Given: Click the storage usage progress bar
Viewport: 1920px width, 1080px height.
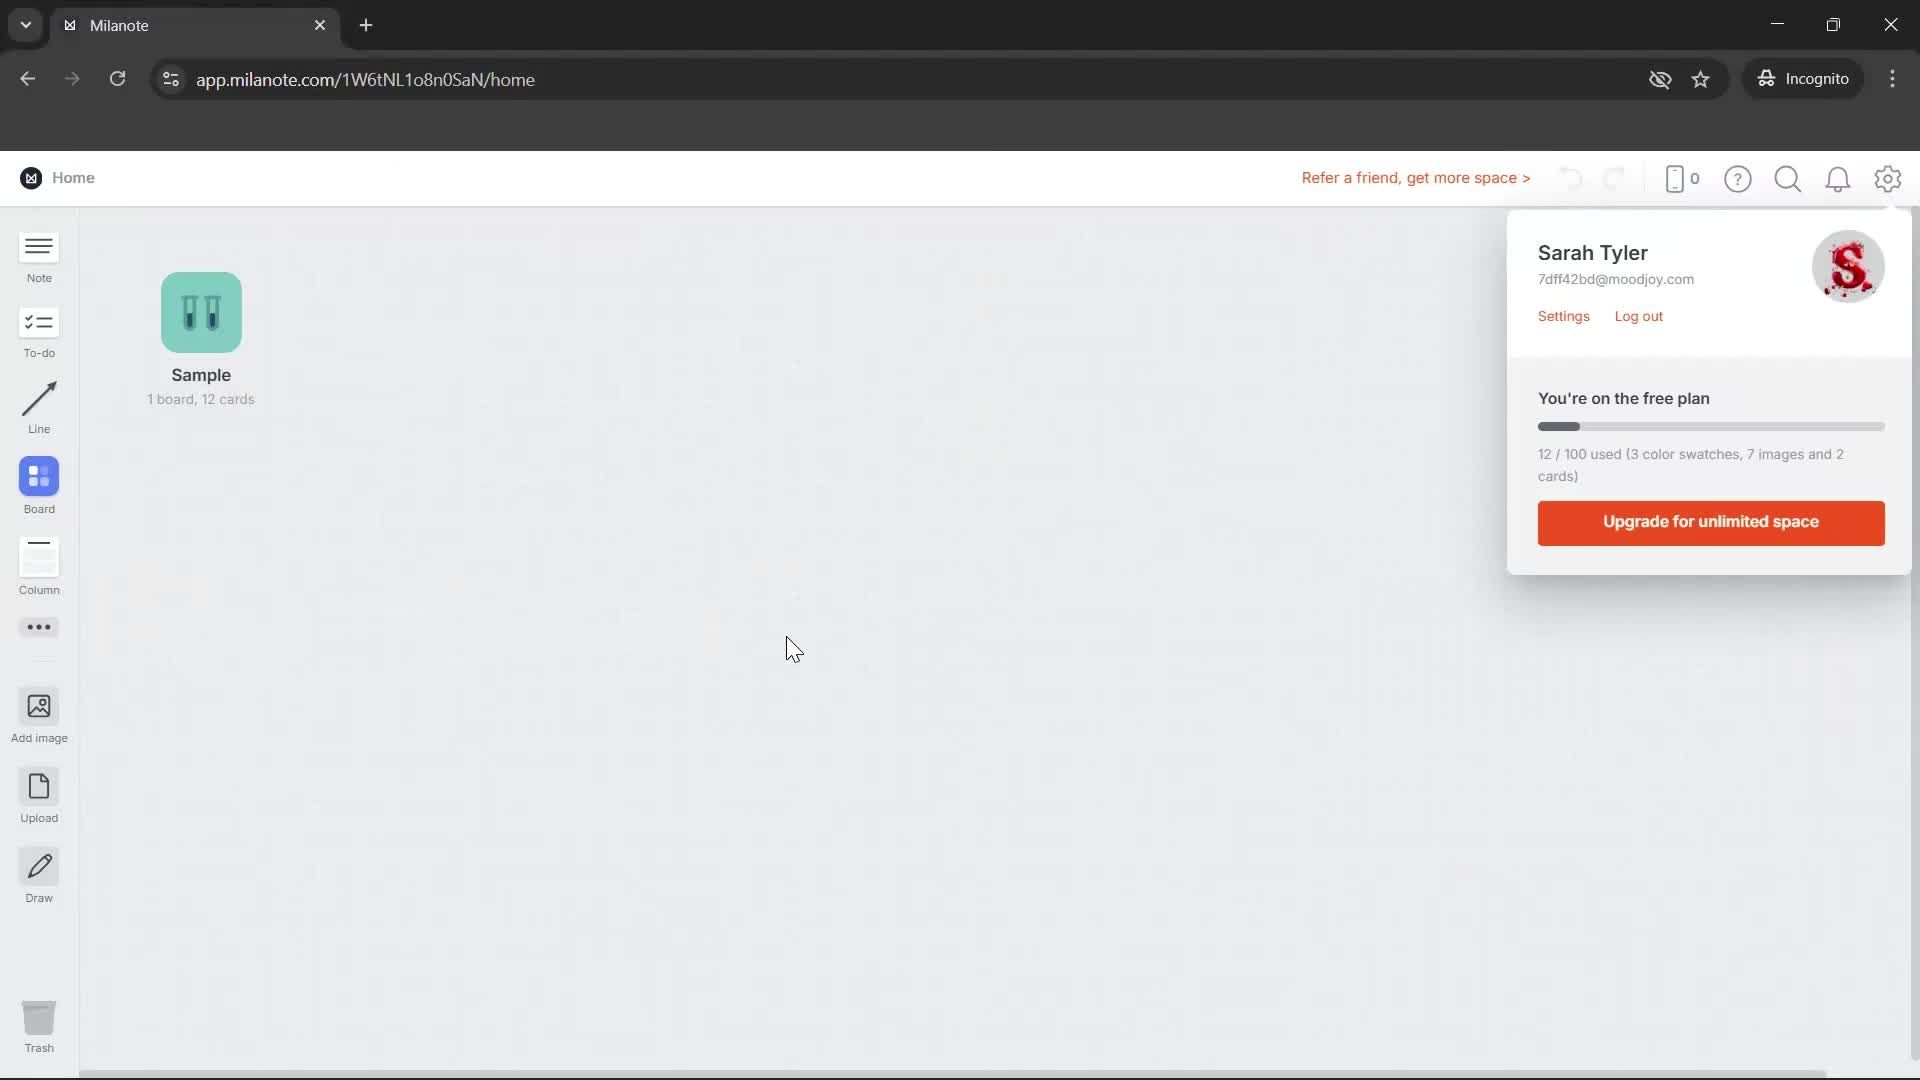Looking at the screenshot, I should point(1710,426).
